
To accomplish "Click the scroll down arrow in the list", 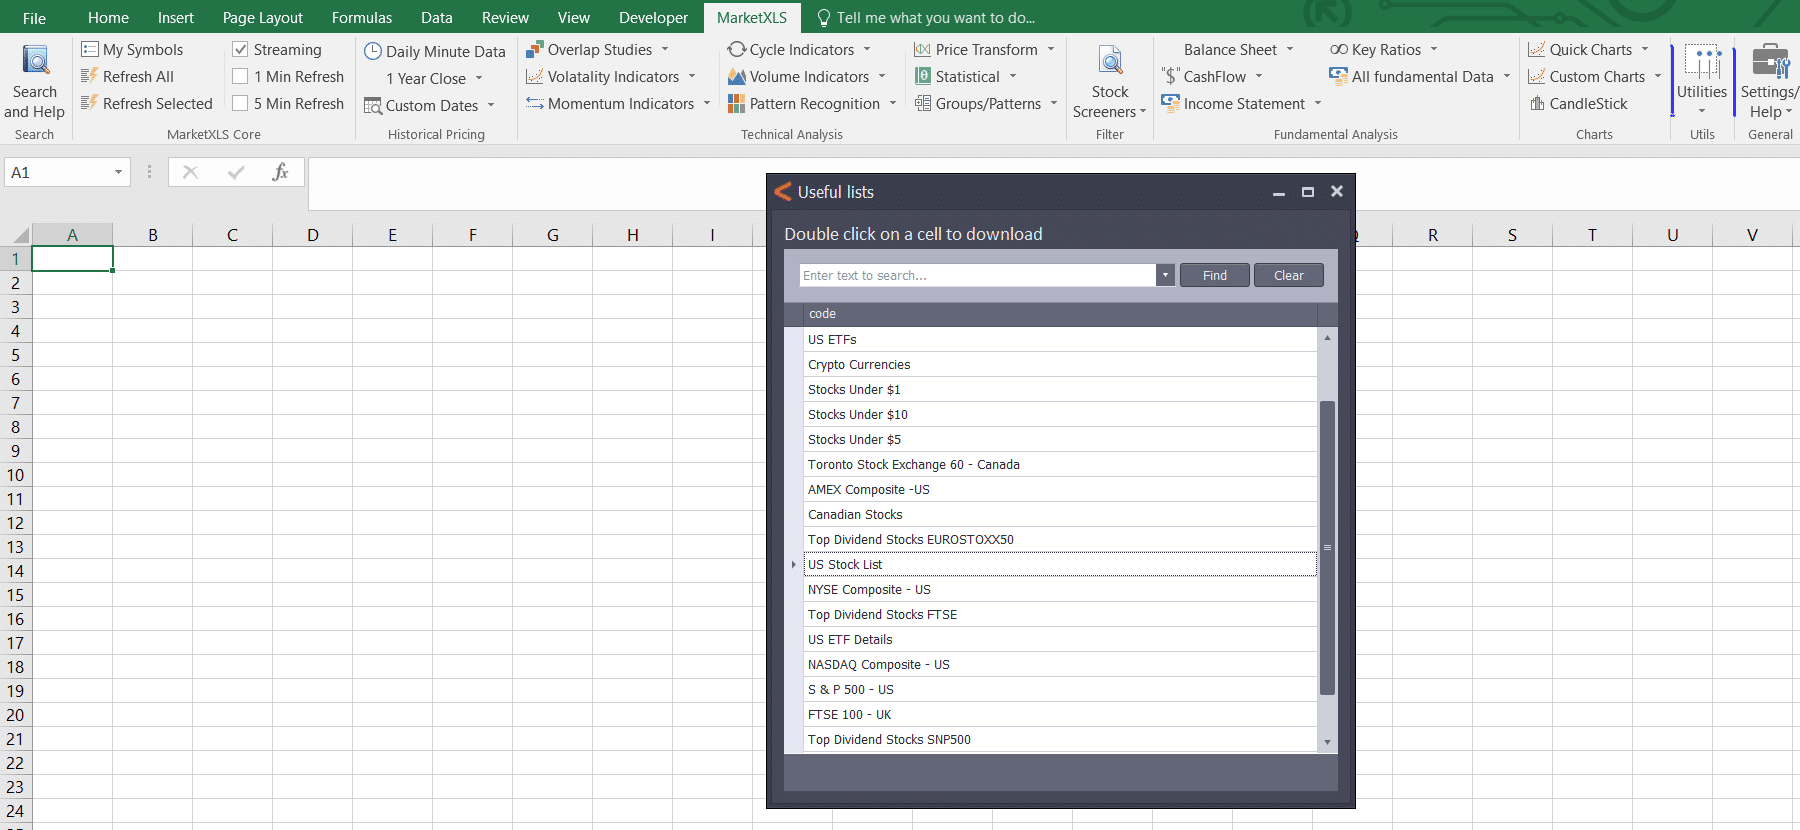I will pyautogui.click(x=1328, y=742).
